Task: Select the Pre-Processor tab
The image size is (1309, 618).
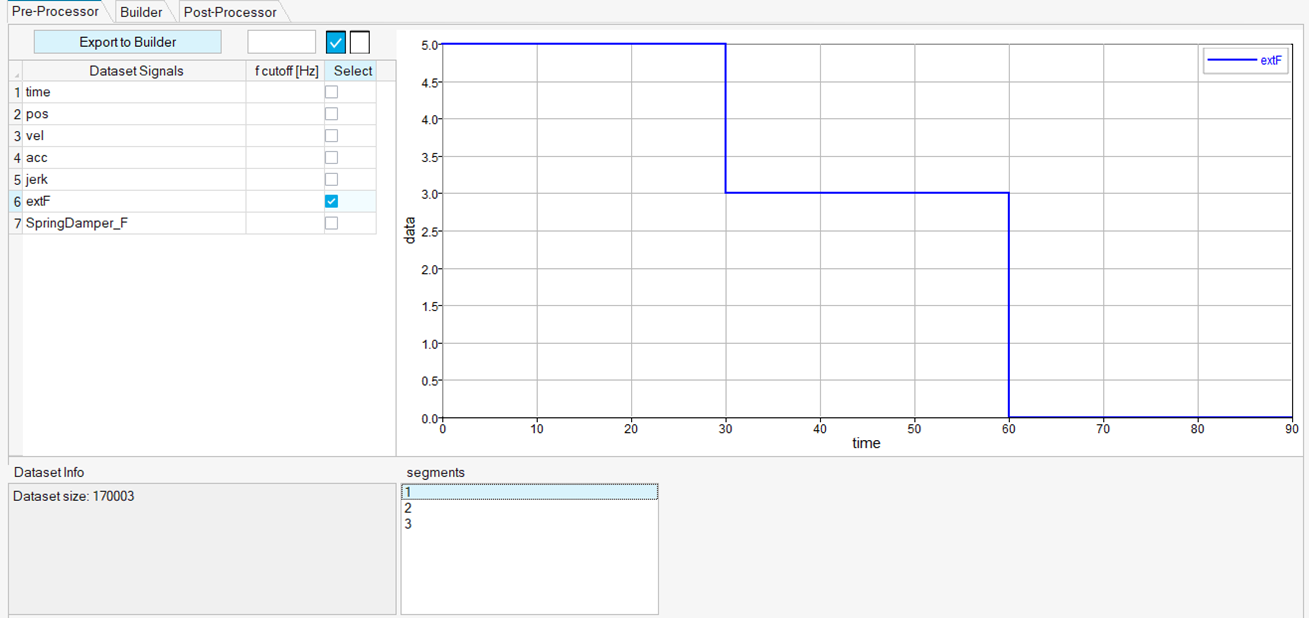Action: [x=55, y=12]
